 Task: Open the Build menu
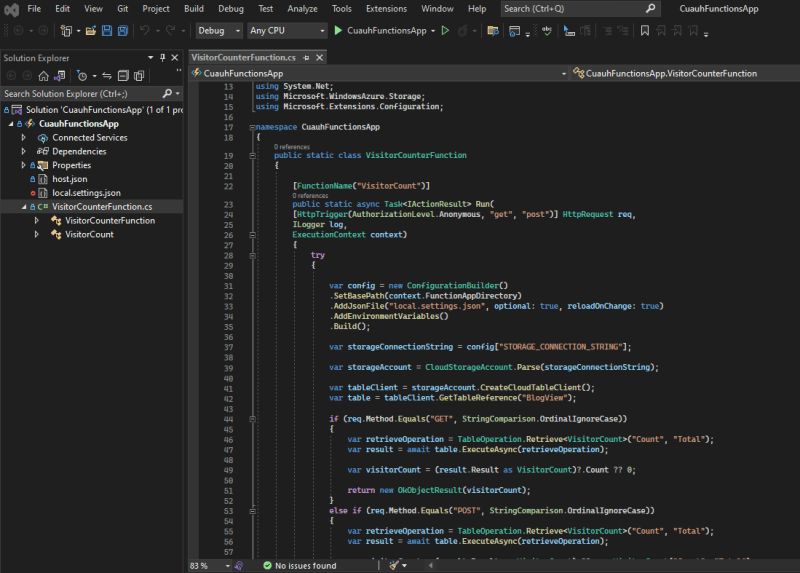click(x=194, y=9)
